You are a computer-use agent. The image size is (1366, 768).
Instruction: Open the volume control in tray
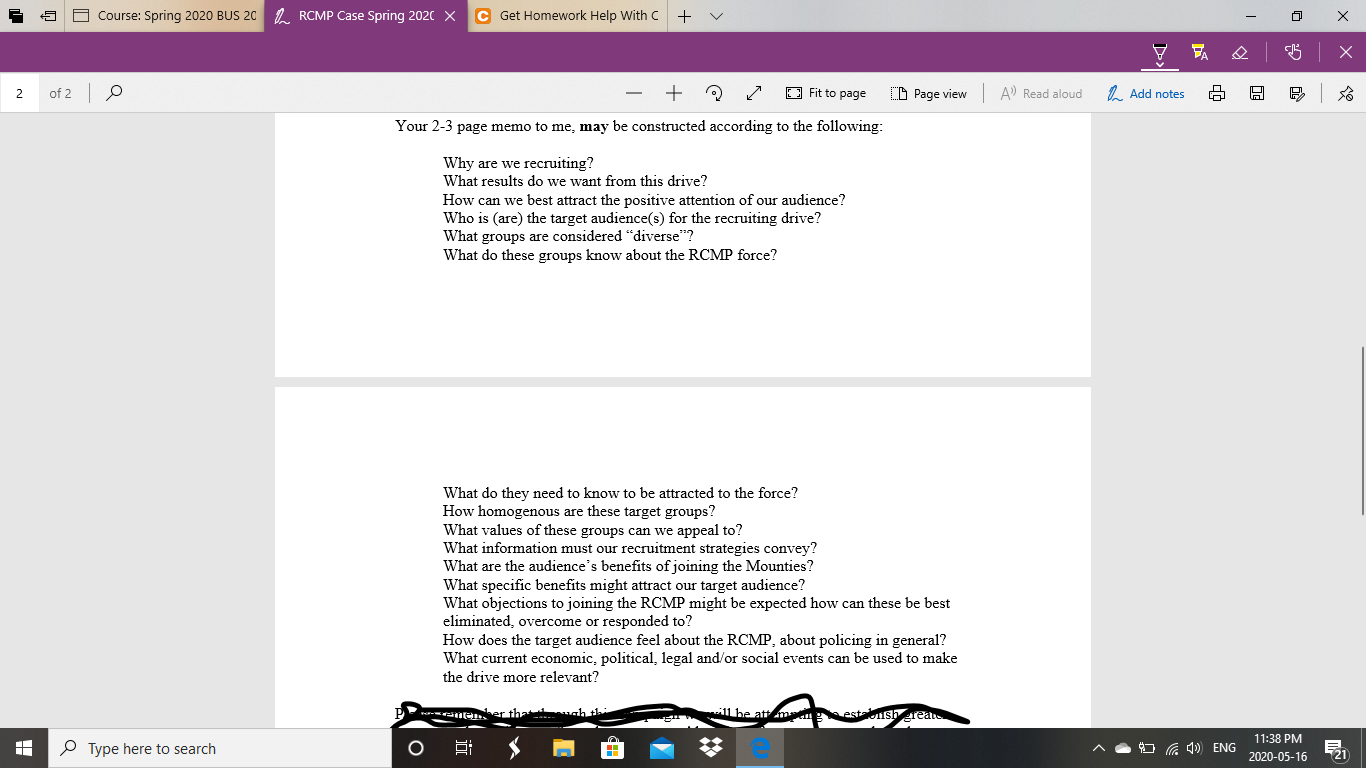pyautogui.click(x=1194, y=748)
